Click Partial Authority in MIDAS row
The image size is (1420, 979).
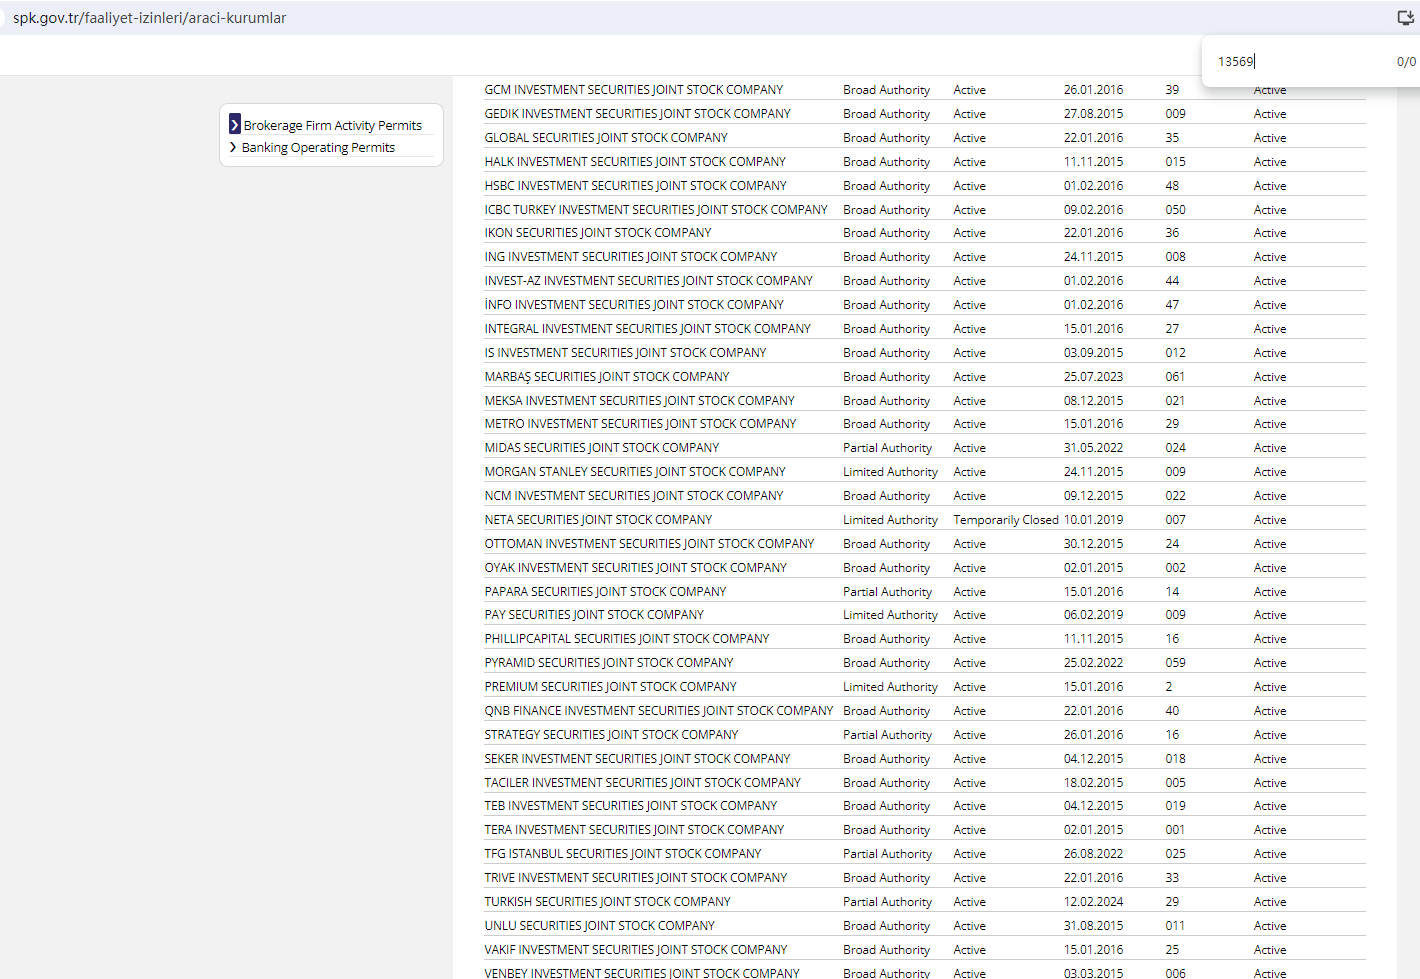click(887, 448)
